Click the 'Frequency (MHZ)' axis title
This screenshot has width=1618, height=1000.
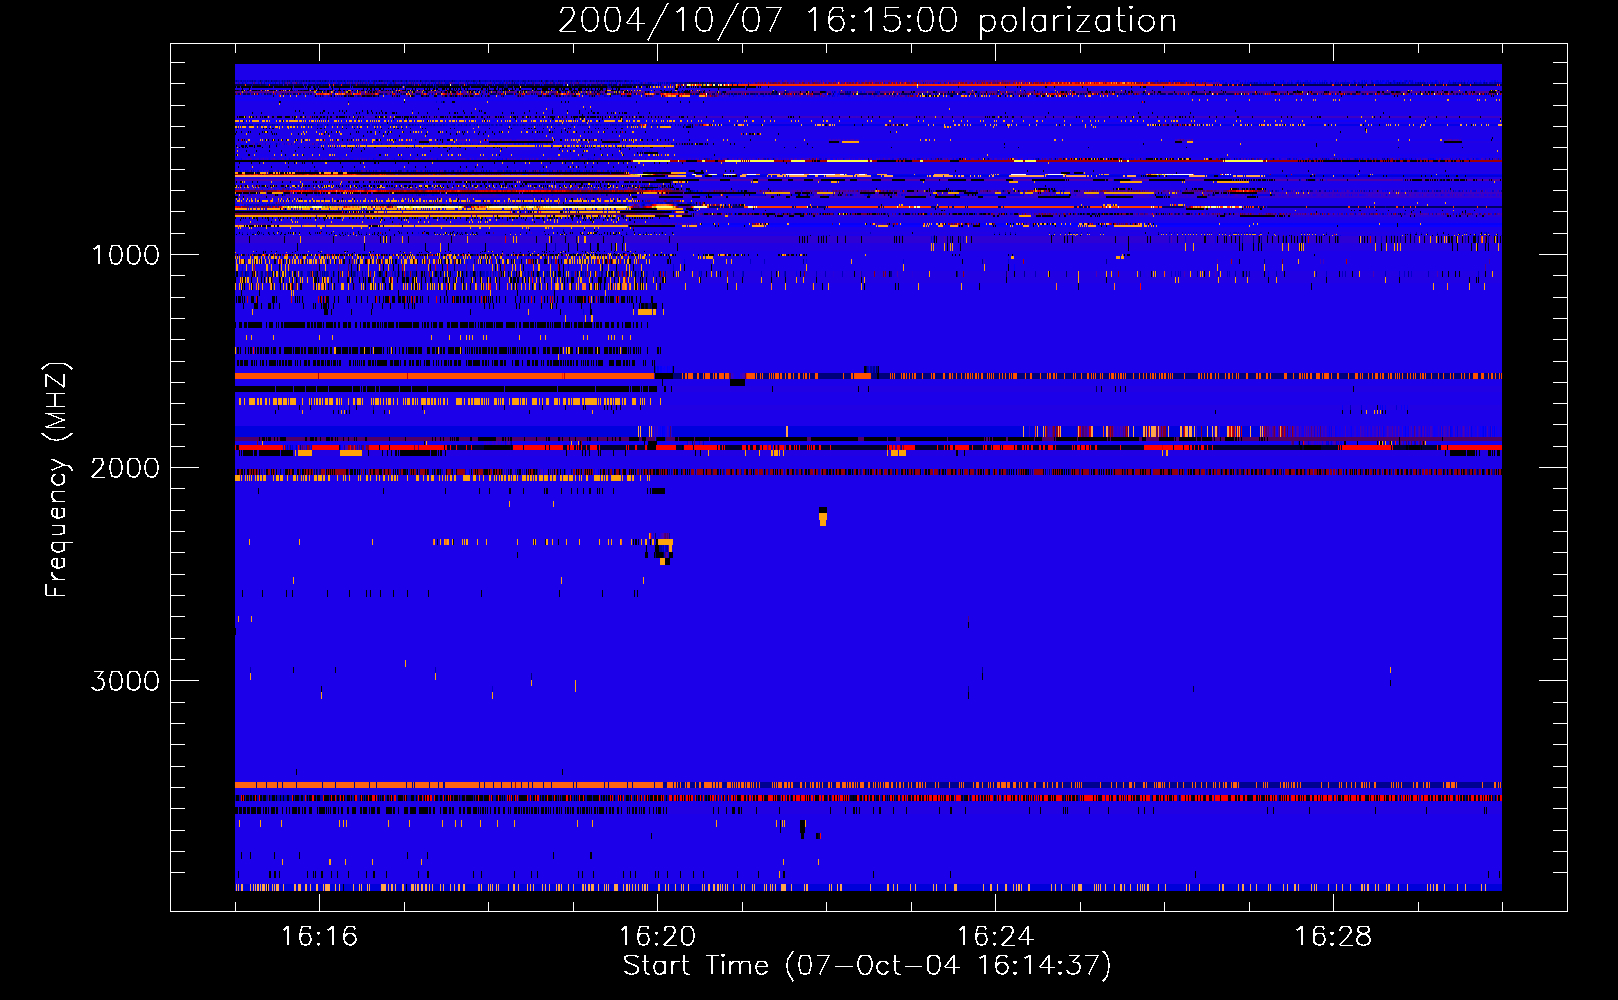pyautogui.click(x=56, y=480)
